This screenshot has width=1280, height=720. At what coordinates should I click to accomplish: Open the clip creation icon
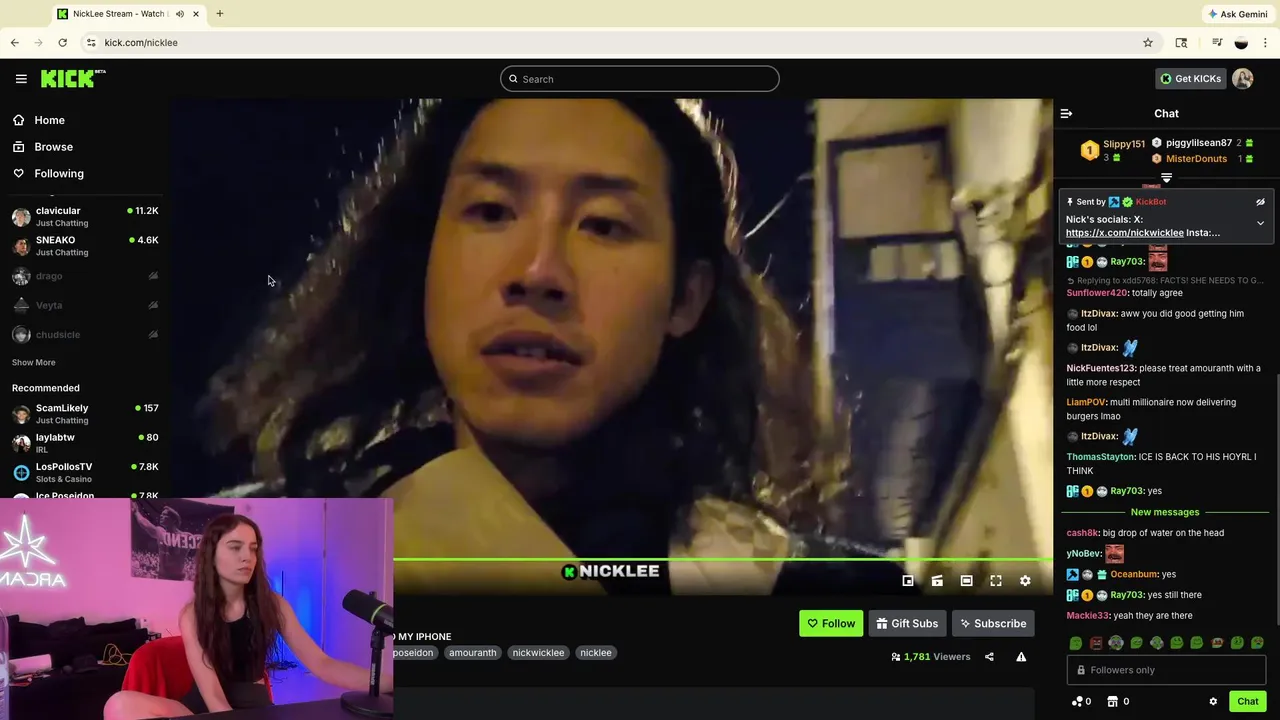[937, 581]
